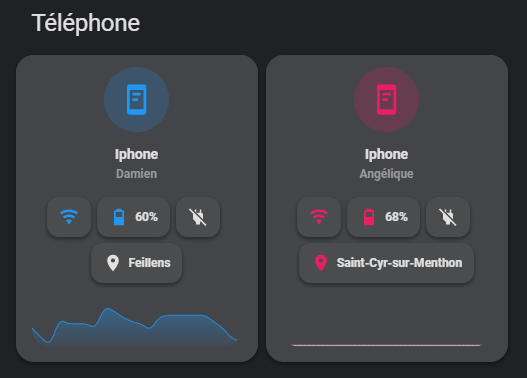Screen dimensions: 527x378
Task: Select the Feillens location chip
Action: 136,263
